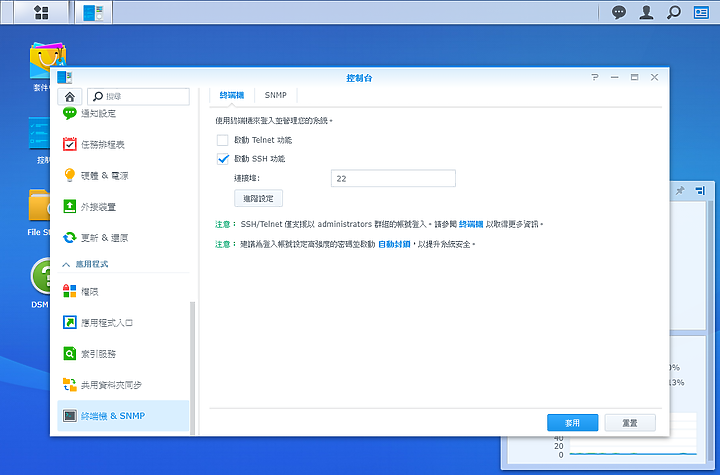Click the sidebar vertical scrollbar
The width and height of the screenshot is (720, 475).
193,368
